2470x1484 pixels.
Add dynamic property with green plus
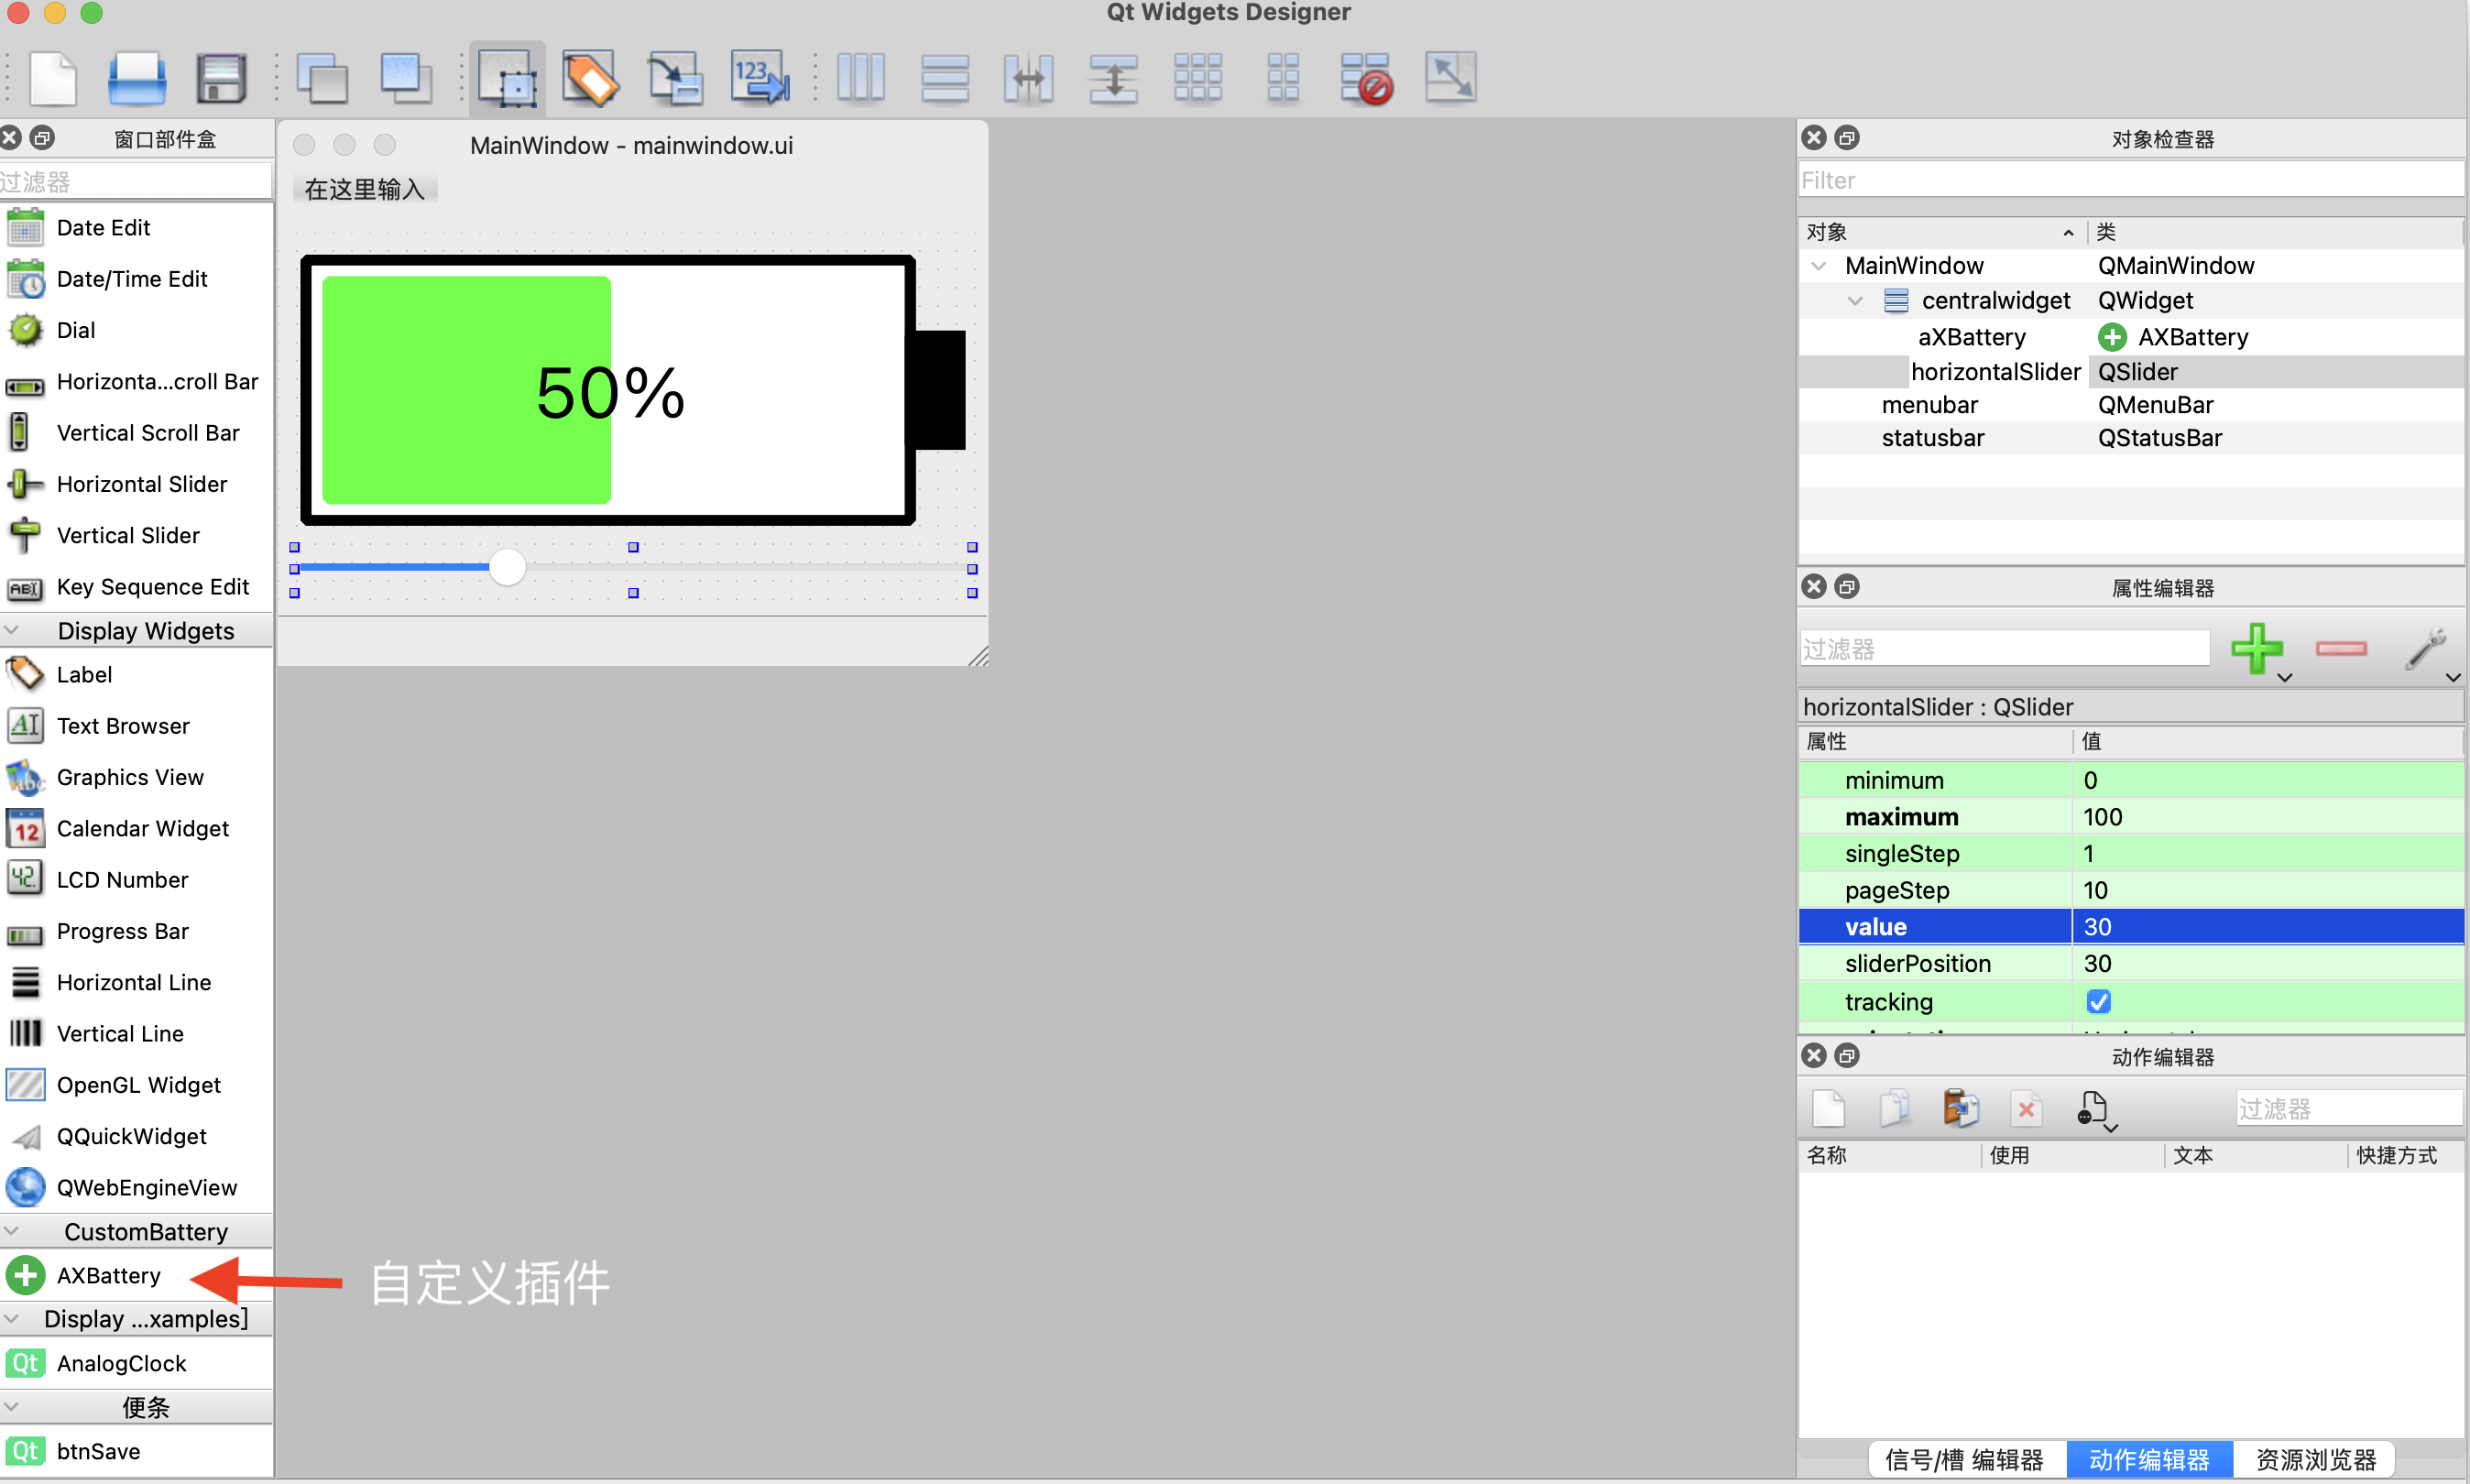[x=2257, y=649]
